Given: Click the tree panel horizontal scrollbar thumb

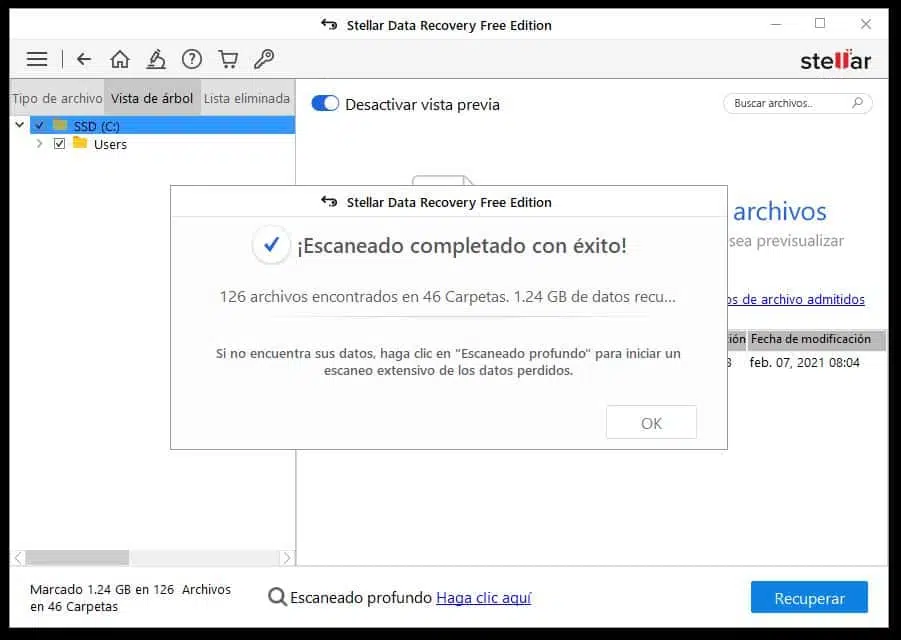Looking at the screenshot, I should pos(77,557).
